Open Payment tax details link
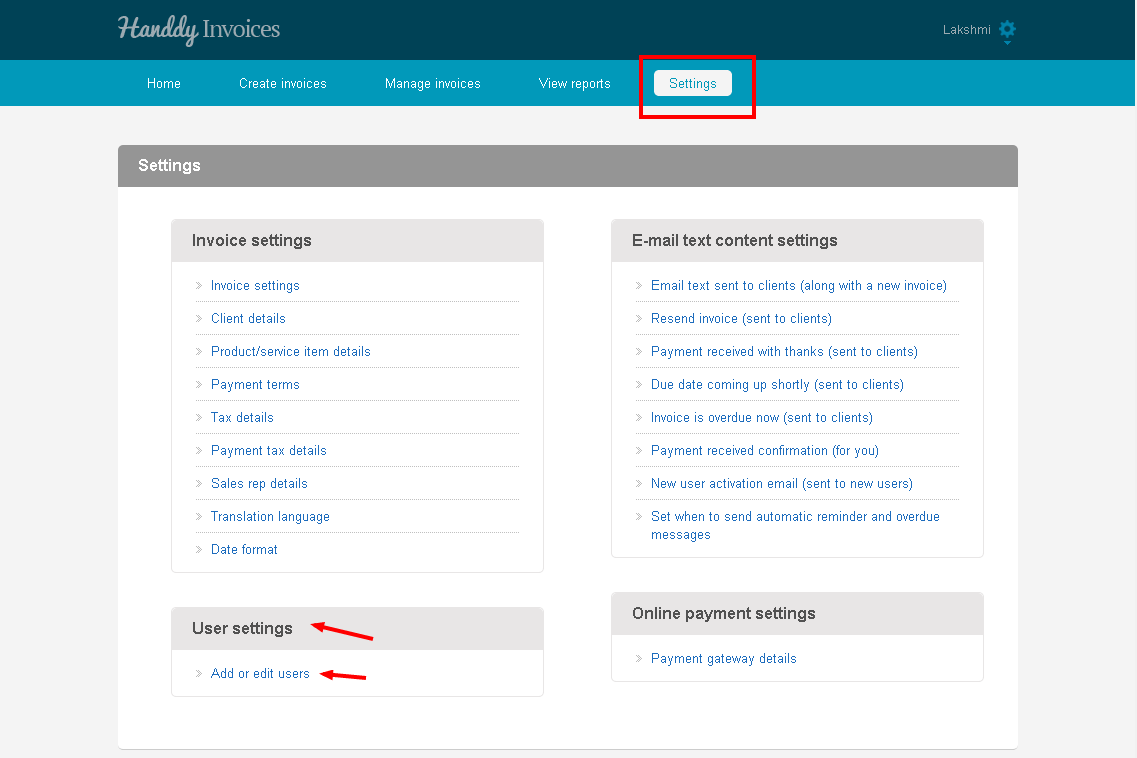 269,450
